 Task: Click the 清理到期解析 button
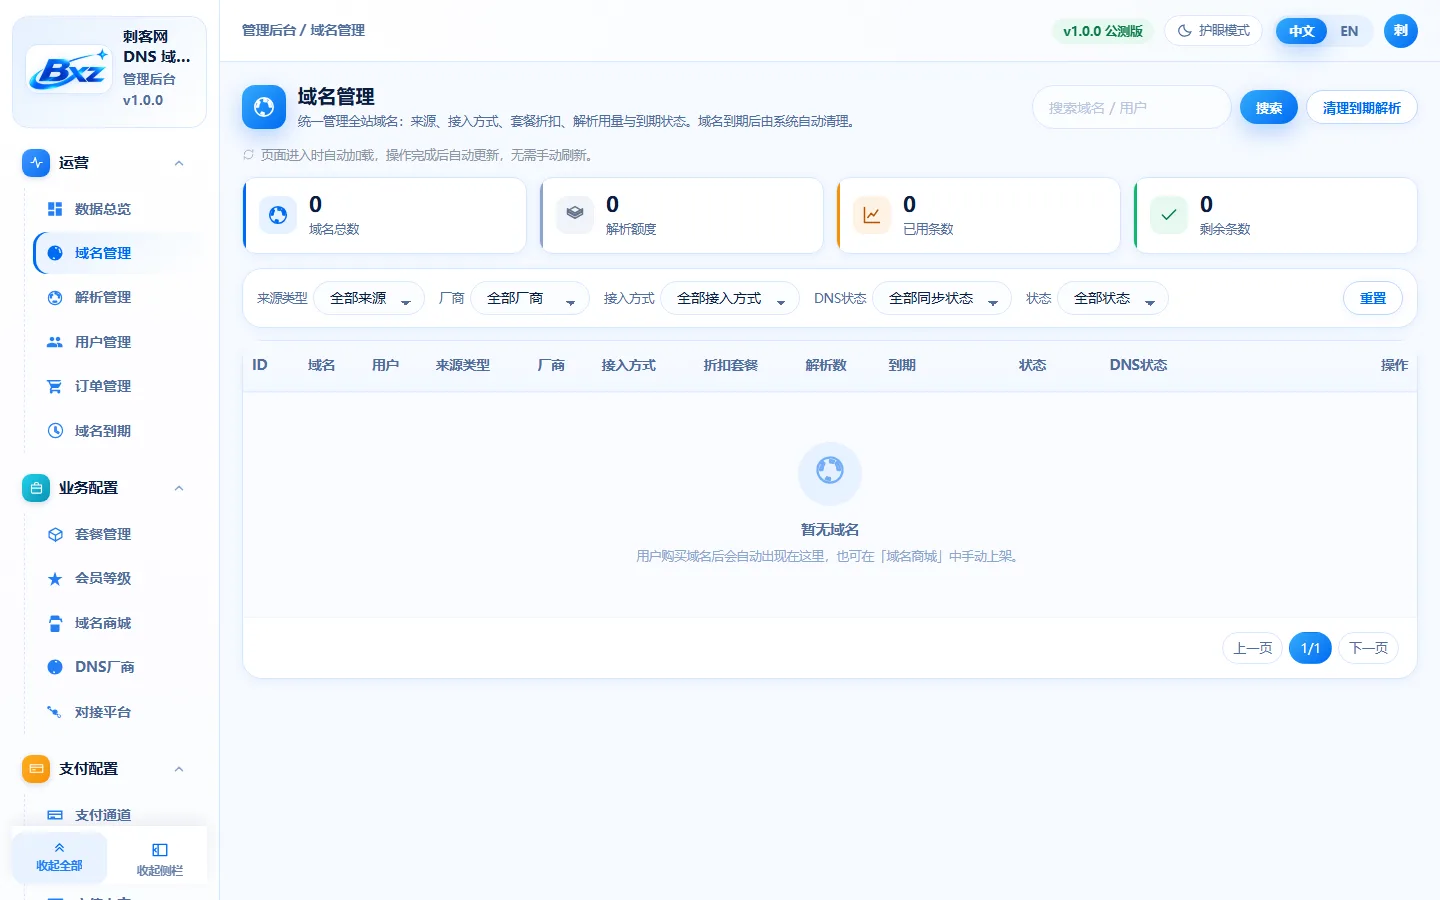1362,108
